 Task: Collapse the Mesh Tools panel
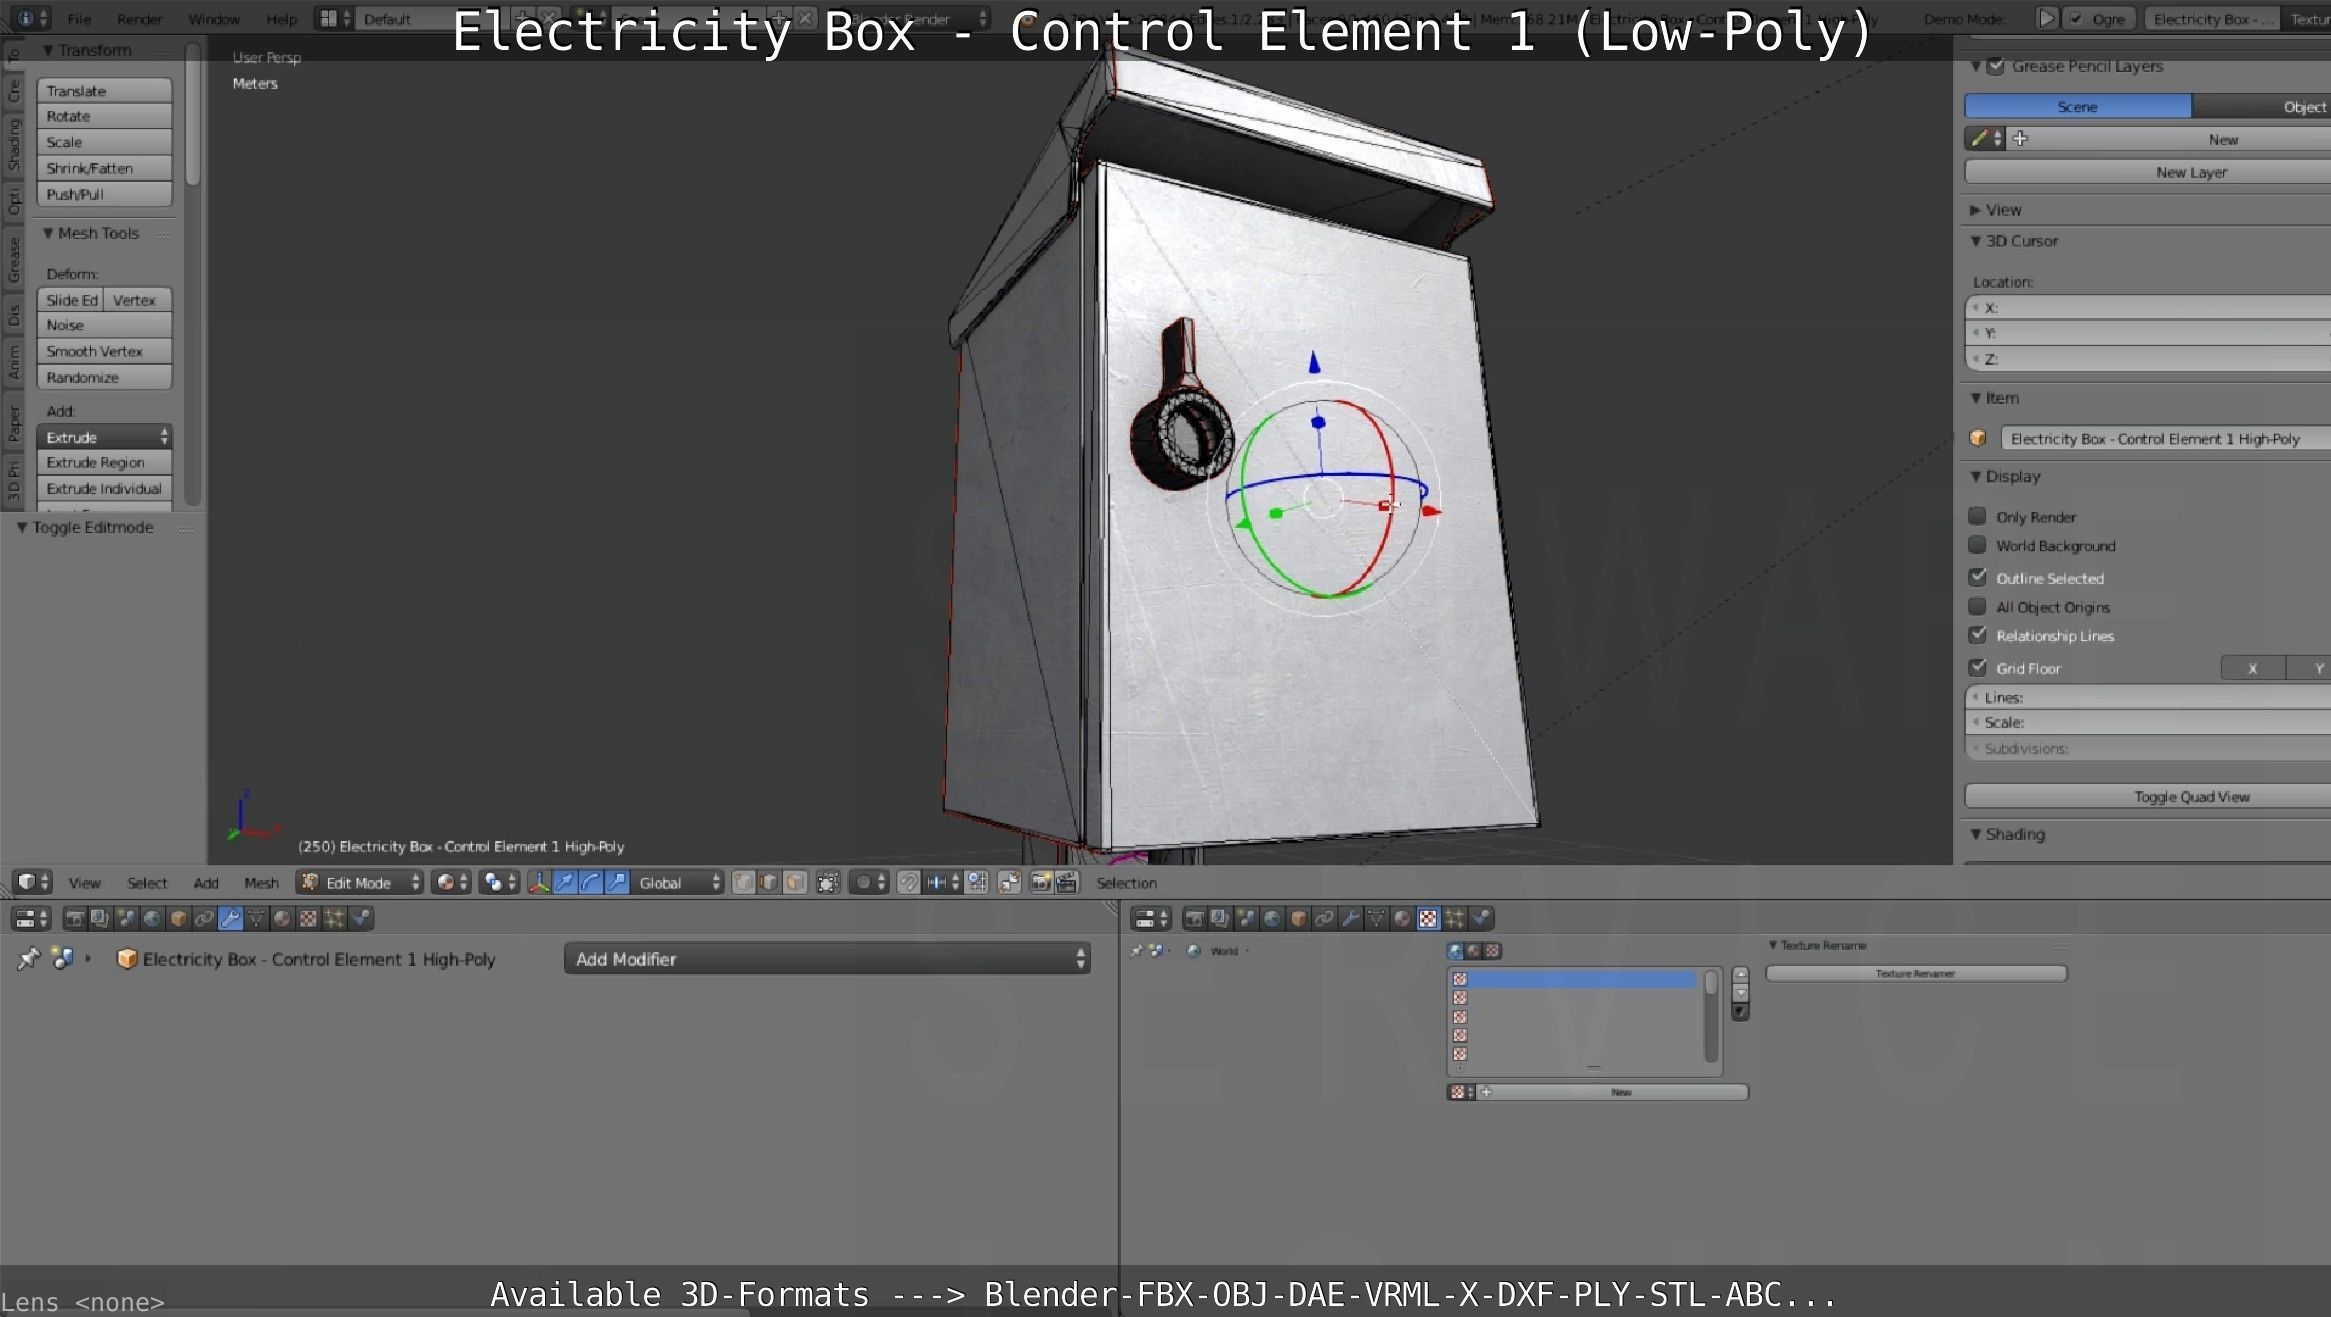48,233
